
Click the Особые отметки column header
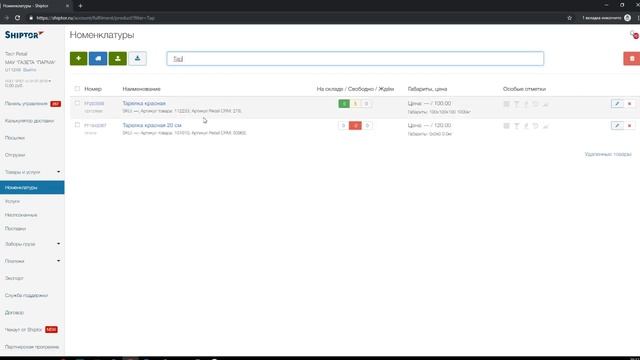point(524,89)
